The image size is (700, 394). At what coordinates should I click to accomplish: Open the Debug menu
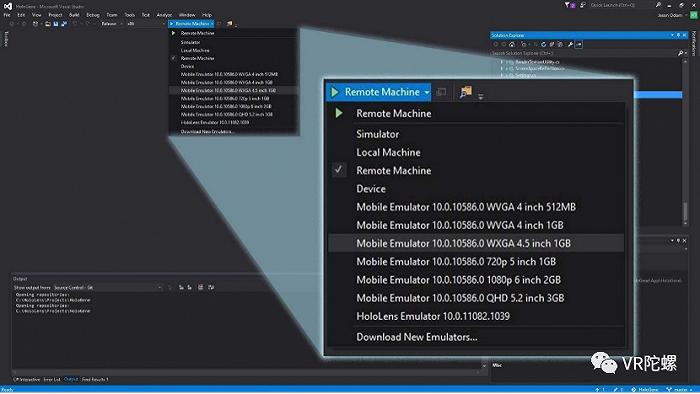[x=92, y=15]
